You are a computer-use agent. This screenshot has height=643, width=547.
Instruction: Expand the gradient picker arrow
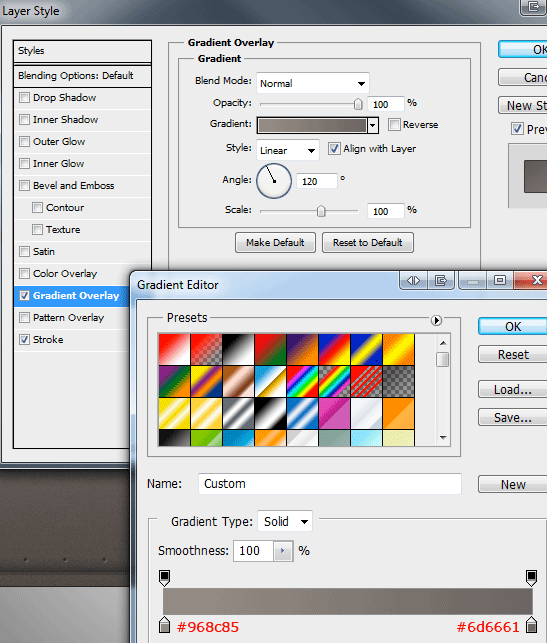[372, 125]
